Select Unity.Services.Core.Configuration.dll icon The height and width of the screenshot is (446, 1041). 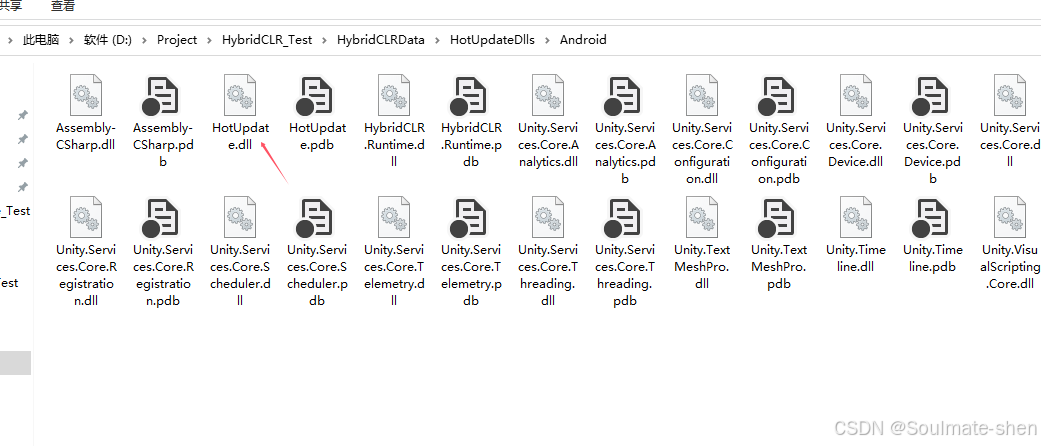point(702,95)
